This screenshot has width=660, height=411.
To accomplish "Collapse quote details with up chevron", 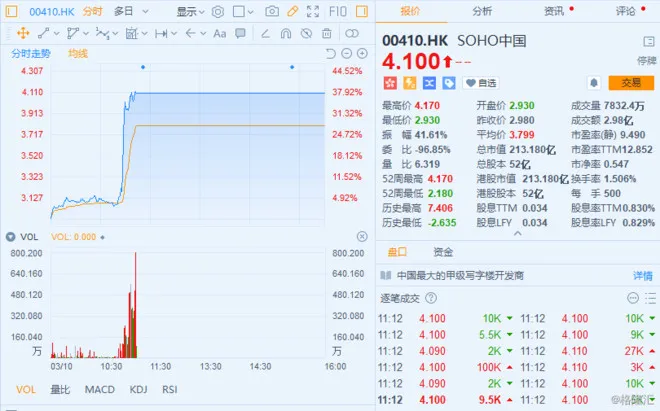I will pos(518,233).
